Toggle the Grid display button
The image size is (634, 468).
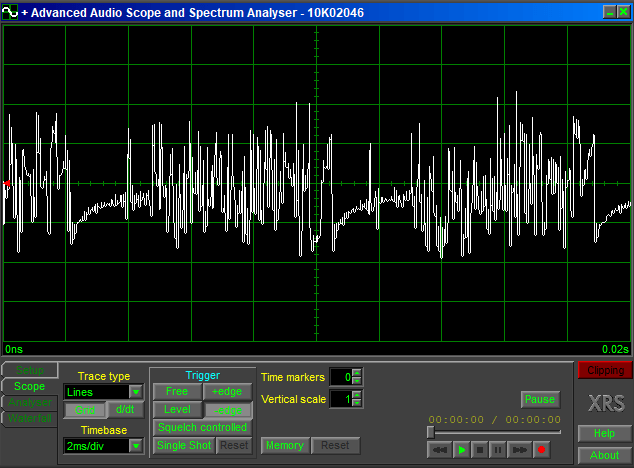click(x=85, y=410)
